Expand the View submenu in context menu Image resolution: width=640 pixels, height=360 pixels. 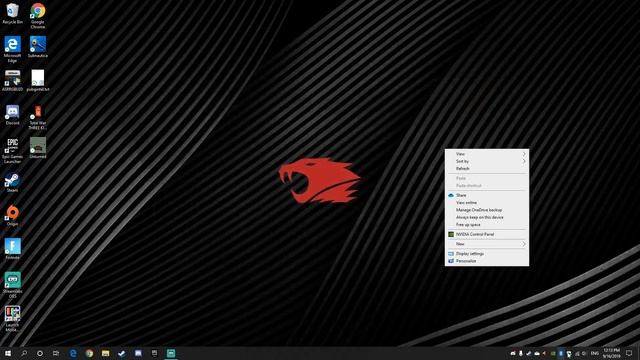pyautogui.click(x=487, y=154)
